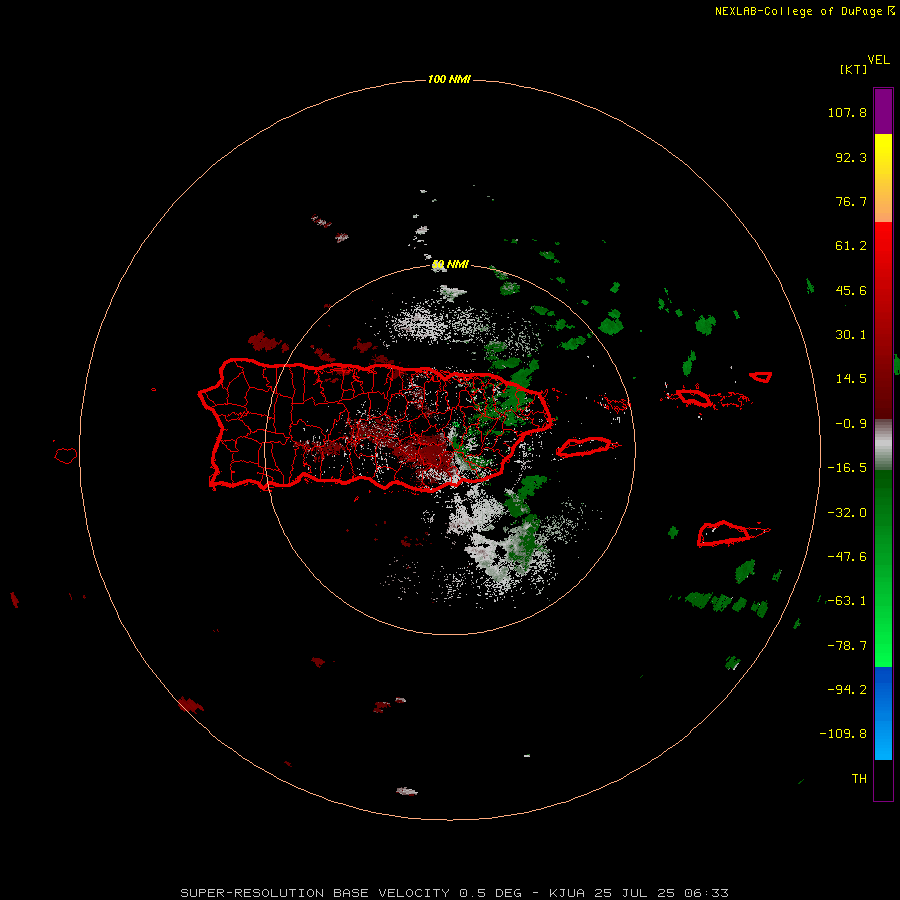Image resolution: width=900 pixels, height=900 pixels.
Task: Select the -16.5 legend value
Action: pos(847,468)
